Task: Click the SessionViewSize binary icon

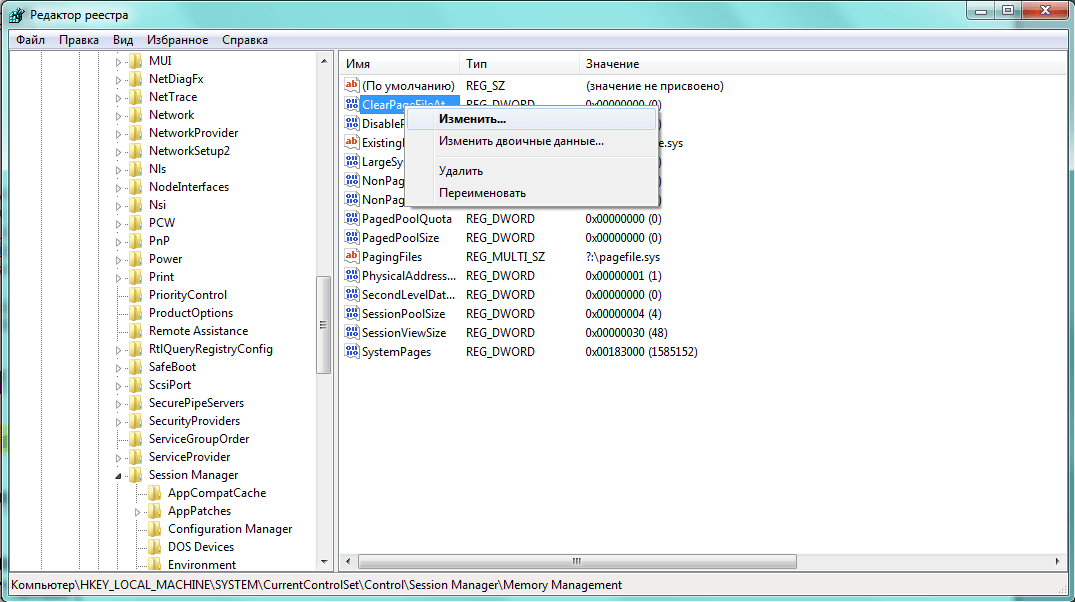Action: pyautogui.click(x=351, y=333)
